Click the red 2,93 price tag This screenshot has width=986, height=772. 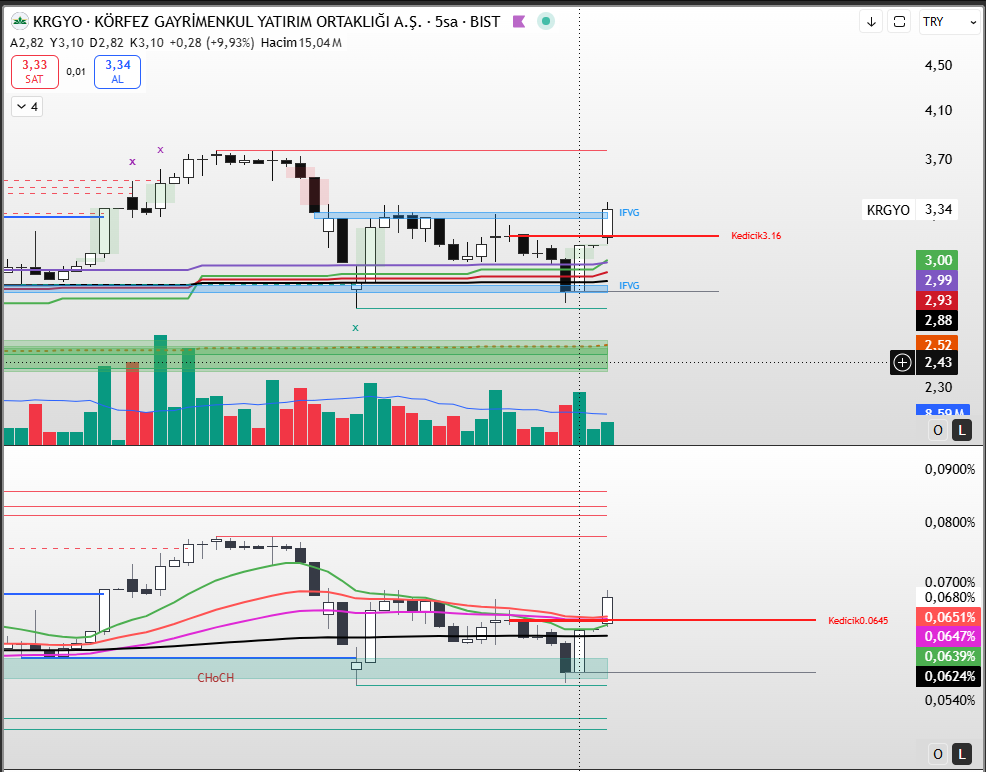point(937,301)
